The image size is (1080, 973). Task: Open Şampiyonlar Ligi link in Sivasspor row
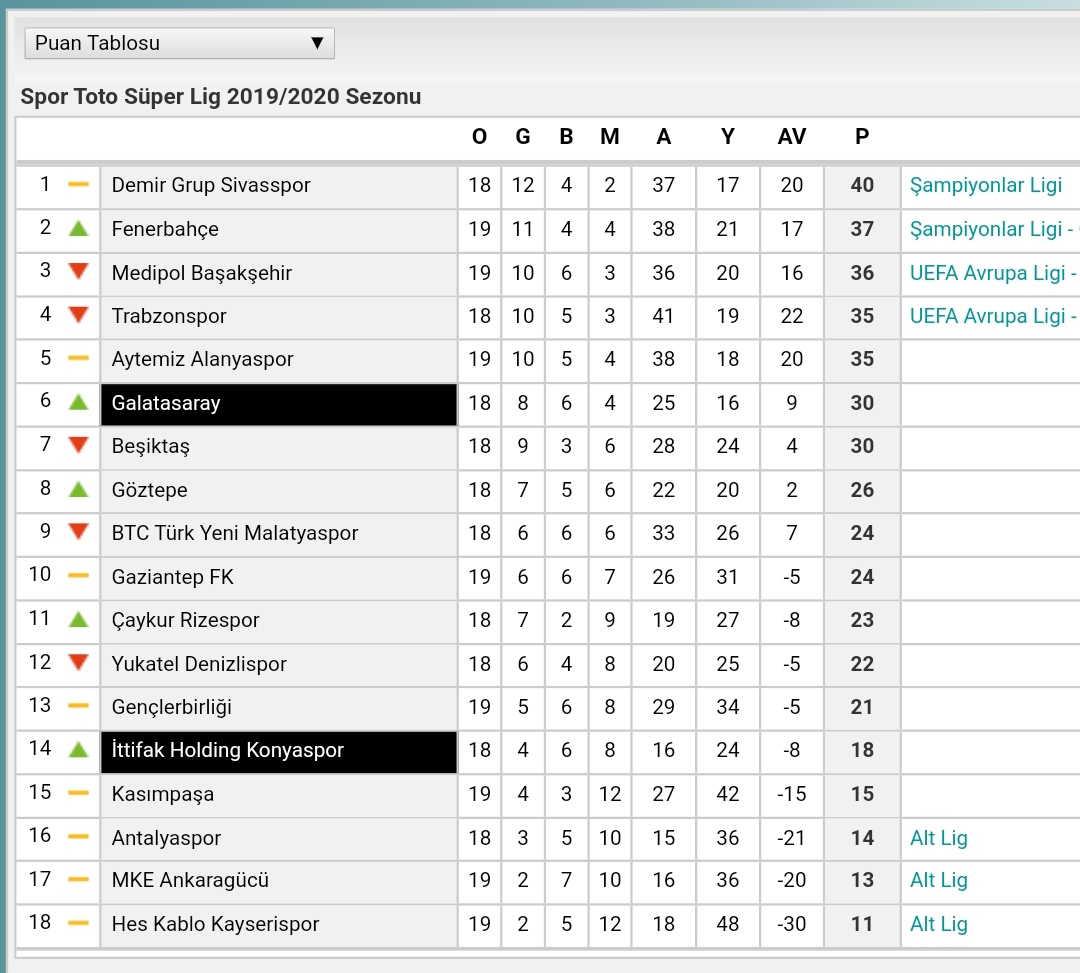pyautogui.click(x=986, y=185)
